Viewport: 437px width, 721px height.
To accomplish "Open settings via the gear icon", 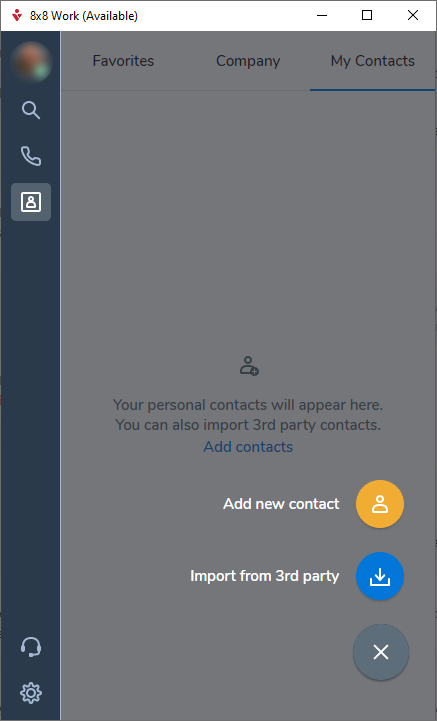I will click(x=31, y=692).
